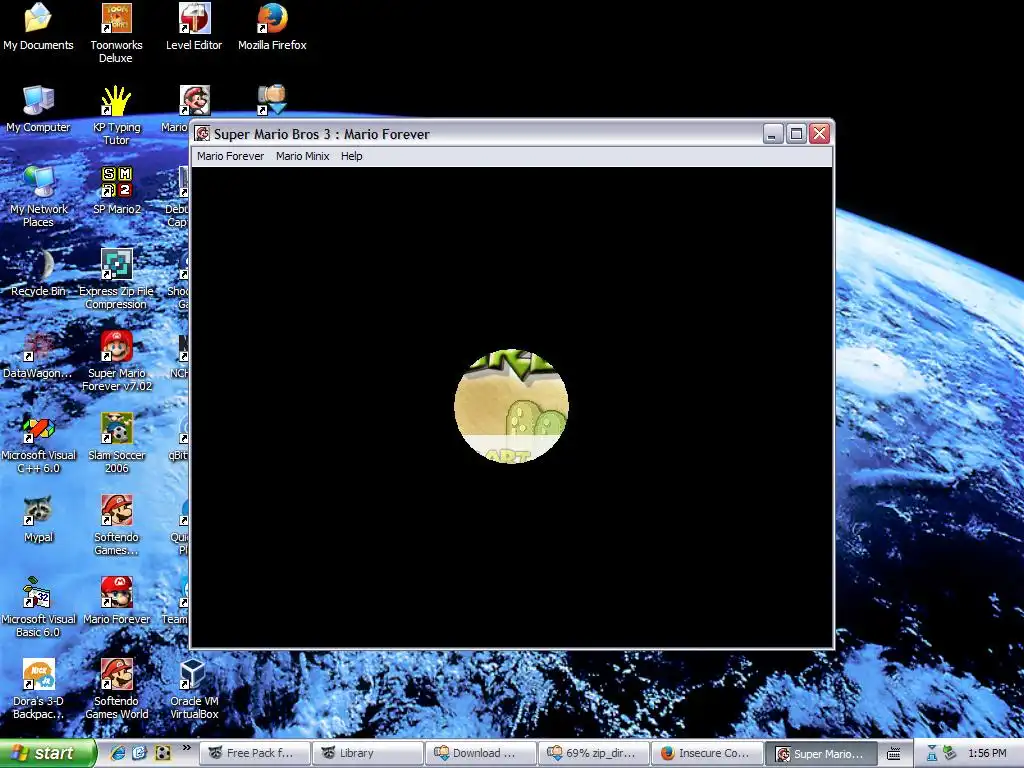Click the circular game view in Mario window
Screen dimensions: 1024x768
click(511, 406)
